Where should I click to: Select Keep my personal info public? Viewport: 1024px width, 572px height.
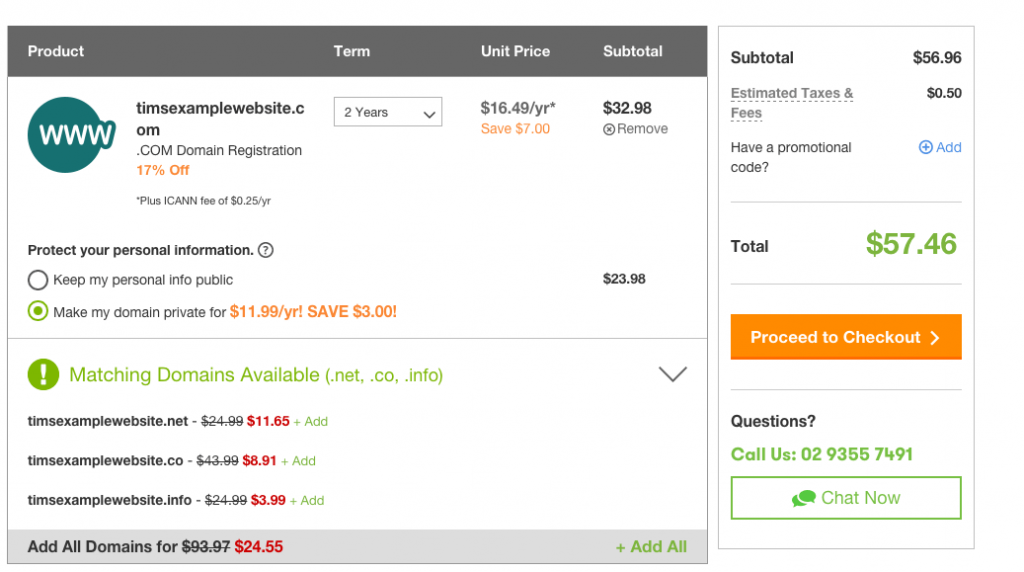[x=38, y=280]
